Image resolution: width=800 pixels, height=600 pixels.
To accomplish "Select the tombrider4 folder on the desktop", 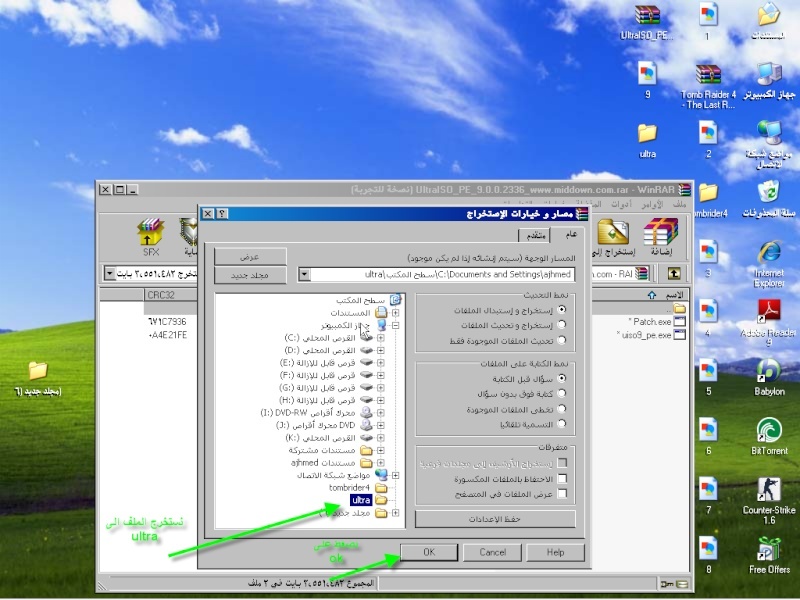I will click(x=708, y=200).
